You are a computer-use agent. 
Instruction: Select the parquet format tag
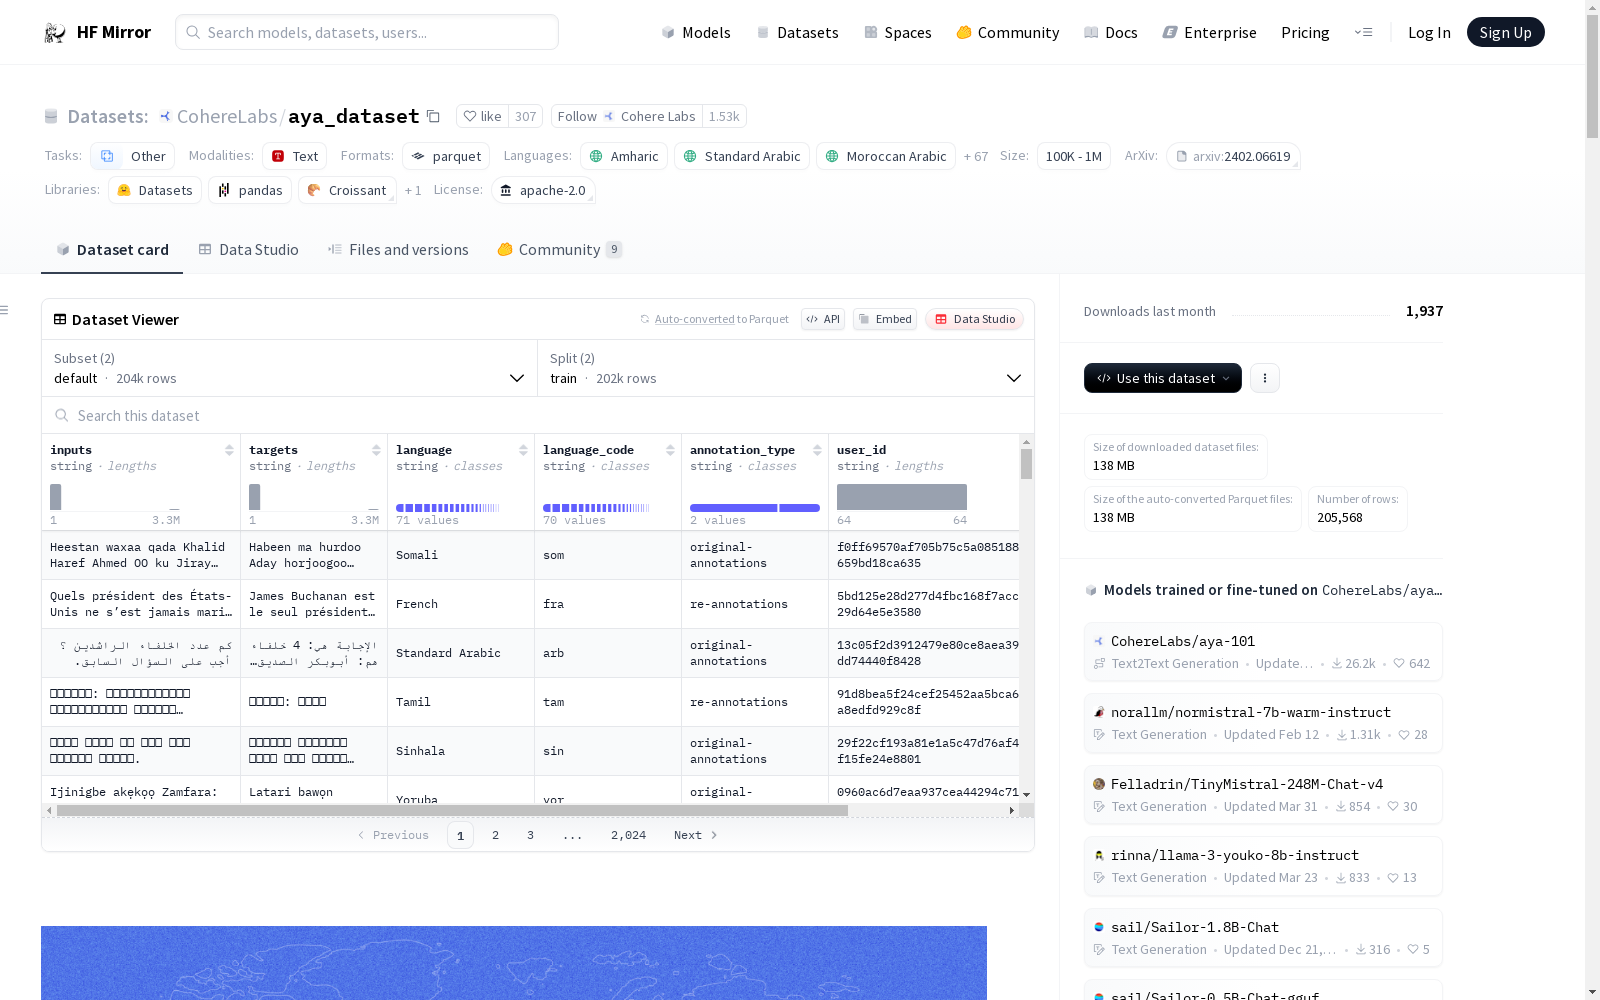tap(446, 156)
